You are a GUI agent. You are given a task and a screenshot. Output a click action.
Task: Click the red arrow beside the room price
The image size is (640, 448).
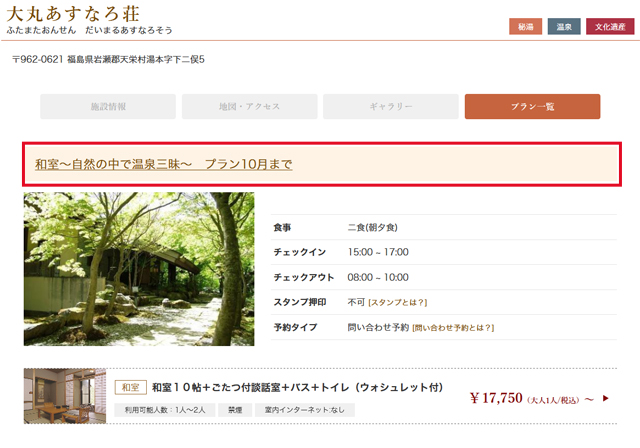click(x=605, y=398)
